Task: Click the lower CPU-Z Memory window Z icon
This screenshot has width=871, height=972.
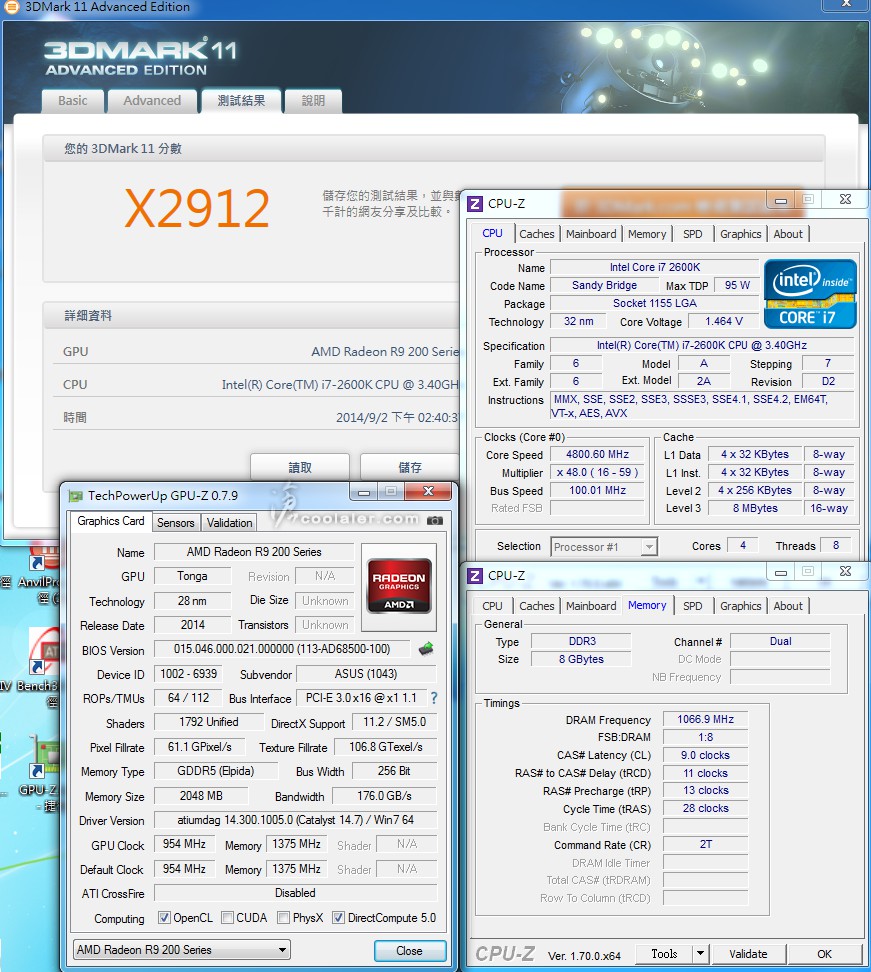Action: pos(475,575)
